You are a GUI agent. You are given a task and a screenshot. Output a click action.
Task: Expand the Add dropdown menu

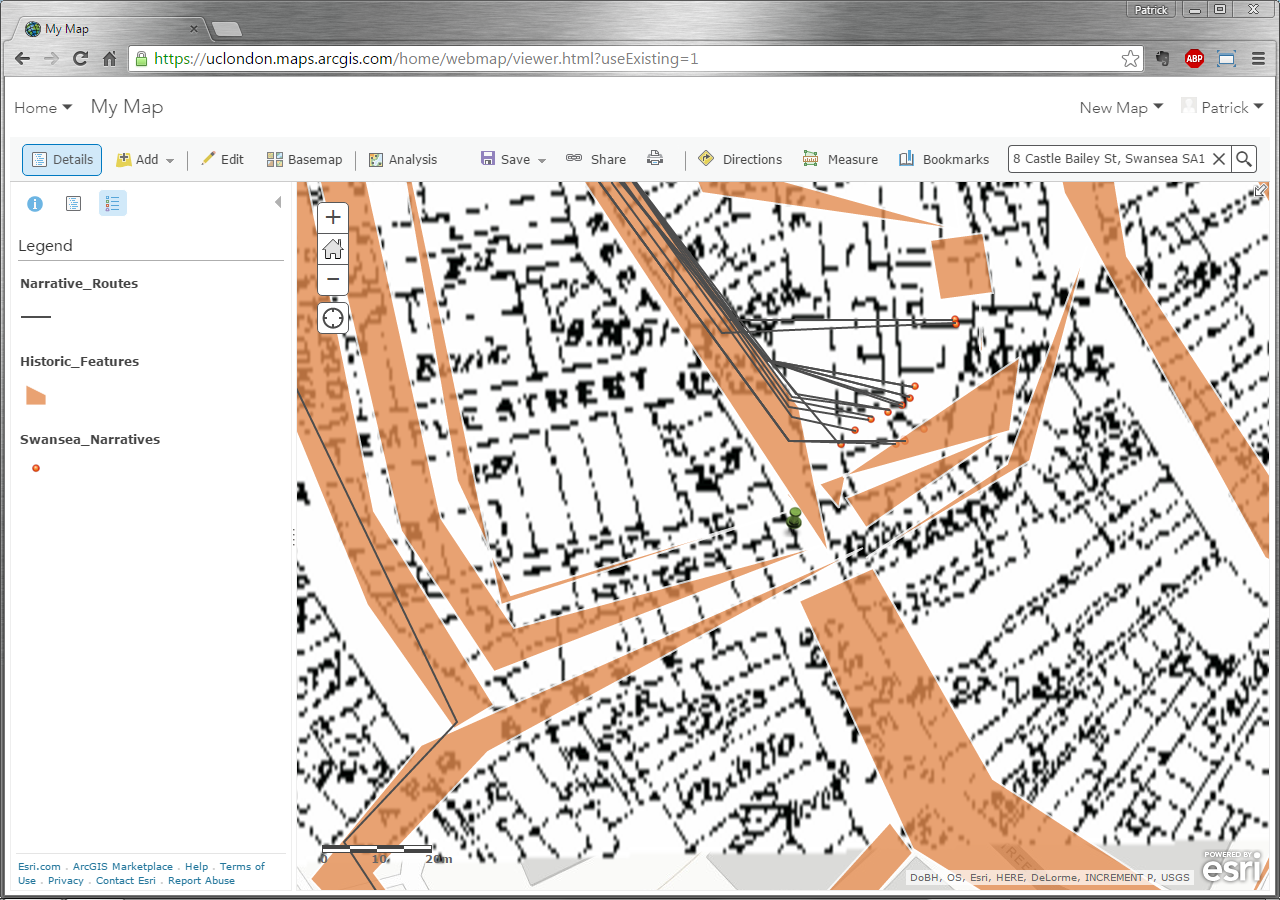coord(146,159)
